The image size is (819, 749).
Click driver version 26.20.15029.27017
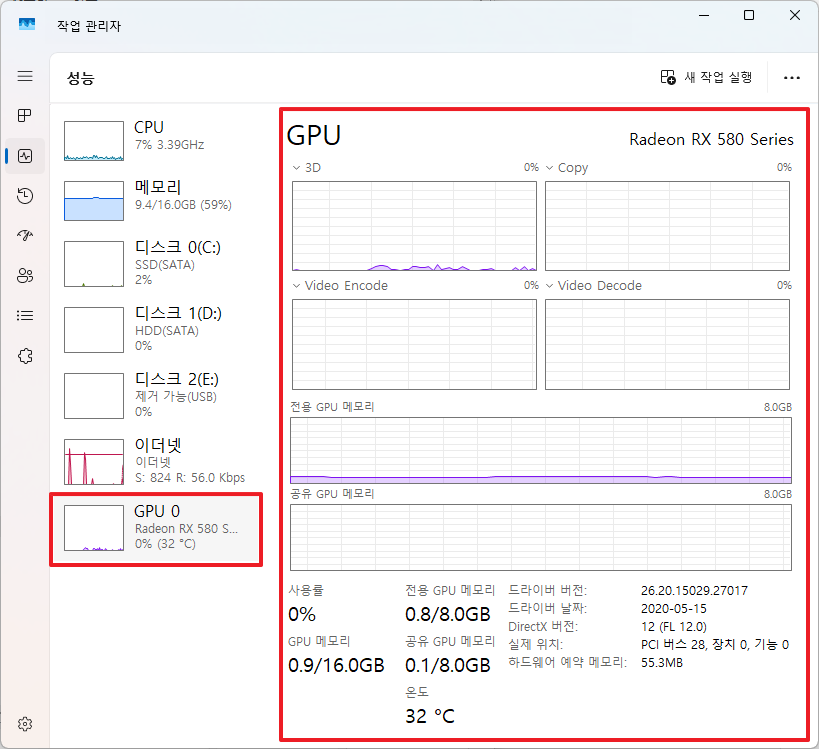694,591
